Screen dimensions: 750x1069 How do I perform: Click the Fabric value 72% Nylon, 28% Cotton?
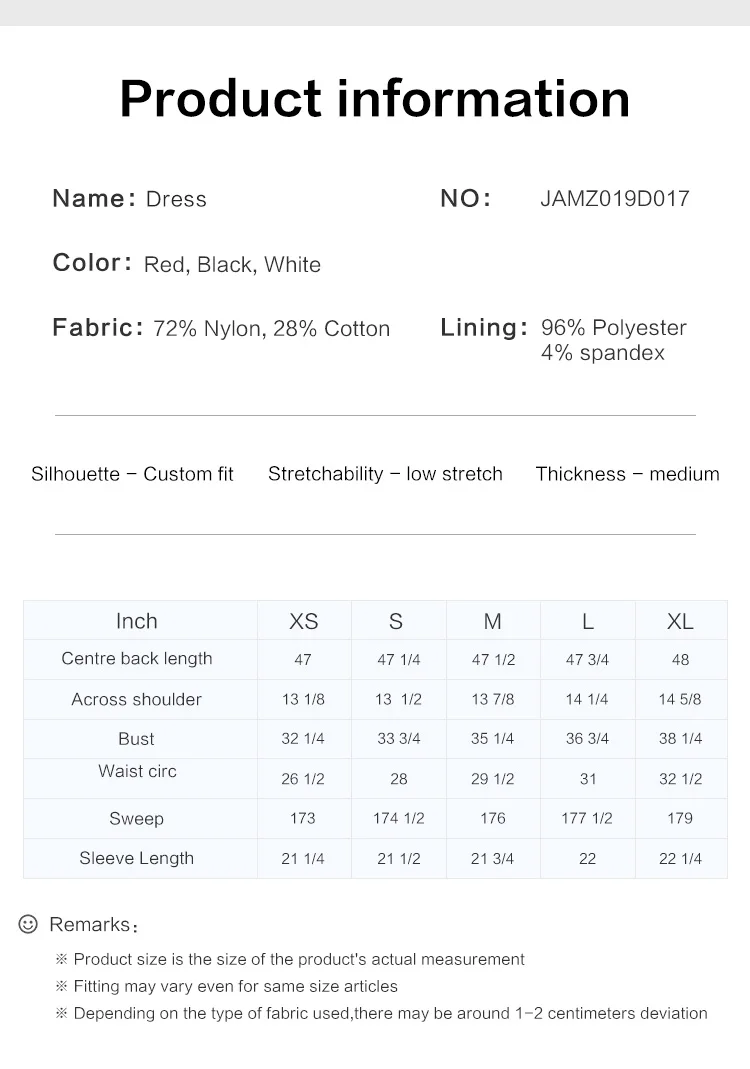point(271,329)
